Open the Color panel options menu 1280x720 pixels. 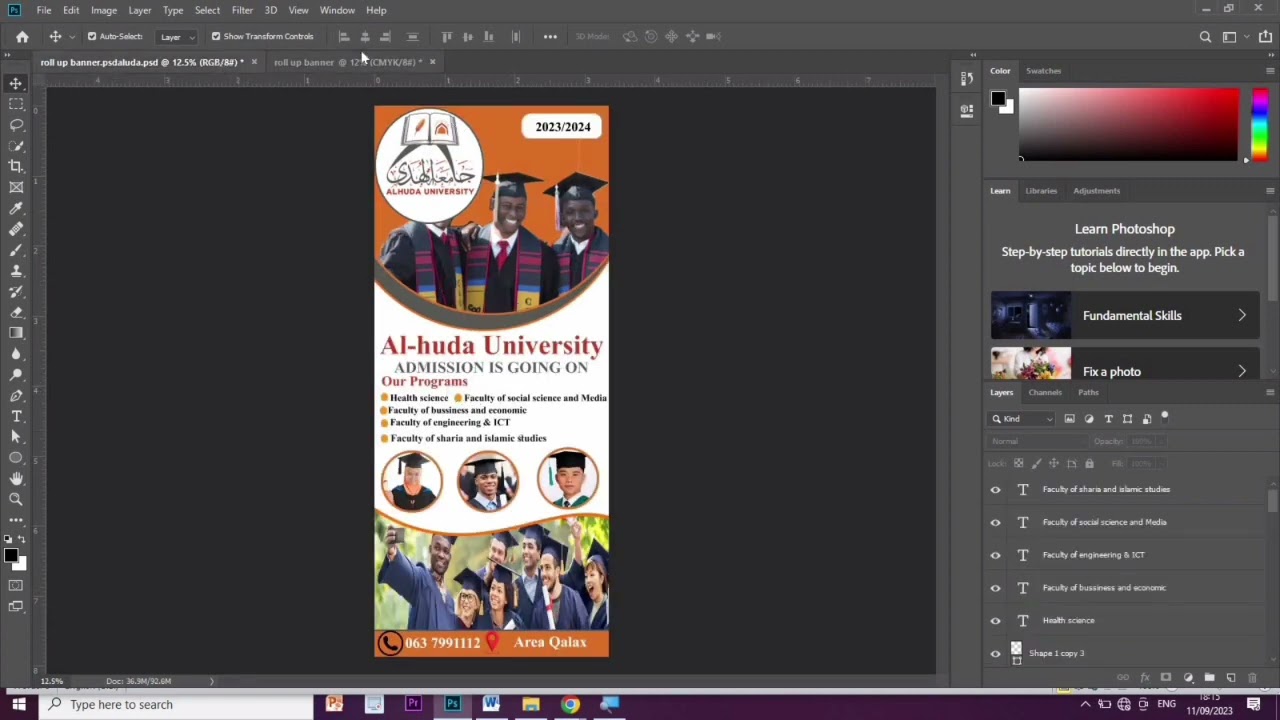pyautogui.click(x=1270, y=71)
